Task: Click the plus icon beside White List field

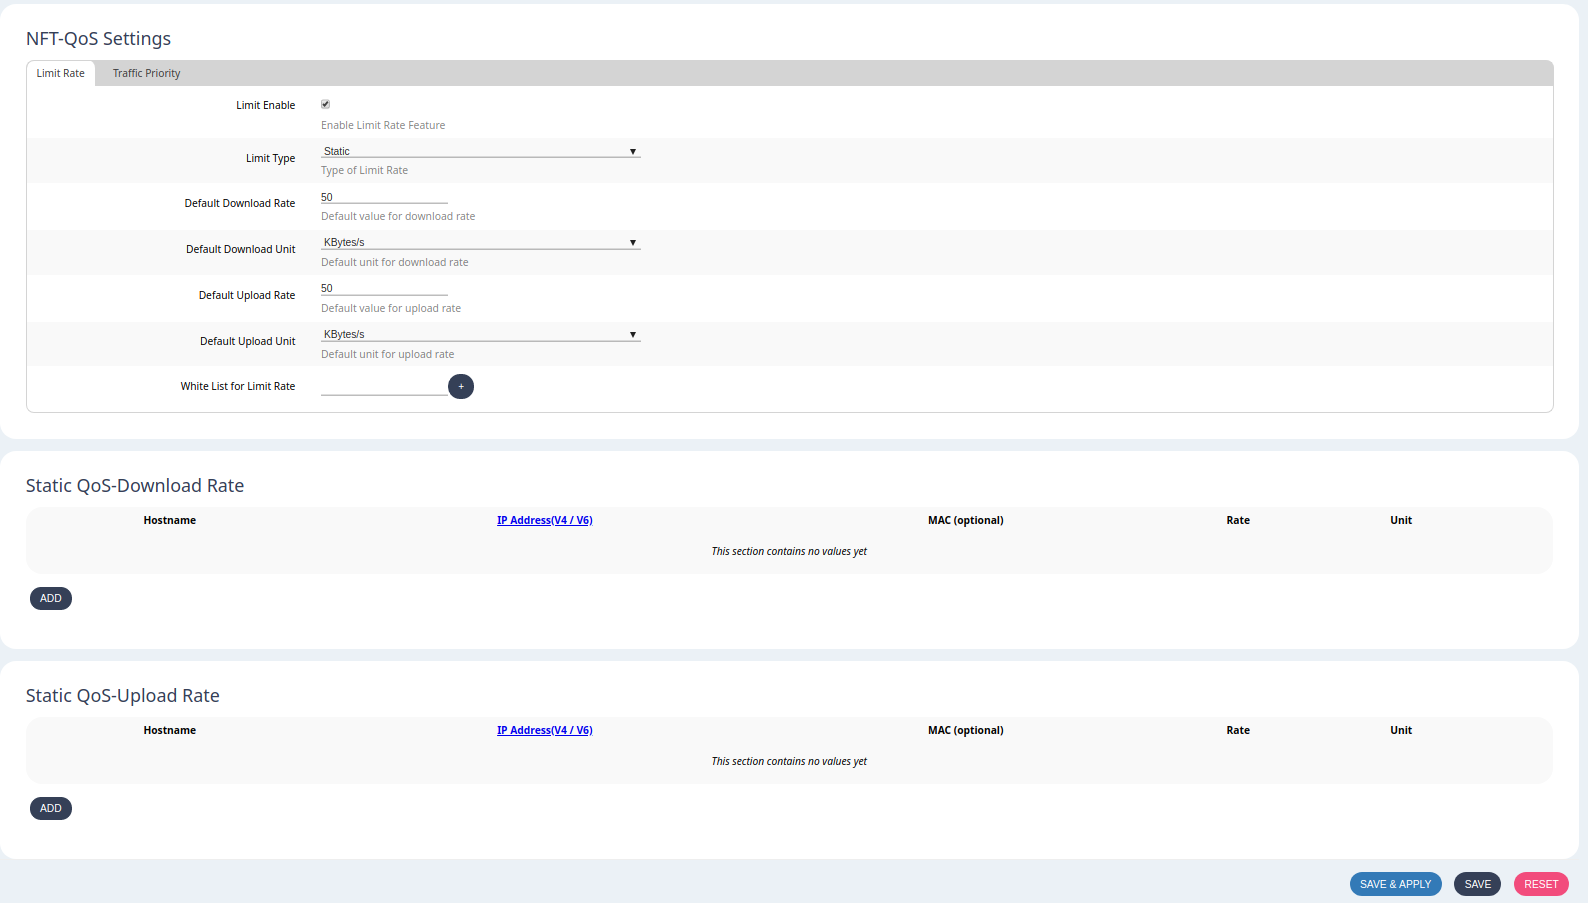Action: coord(461,386)
